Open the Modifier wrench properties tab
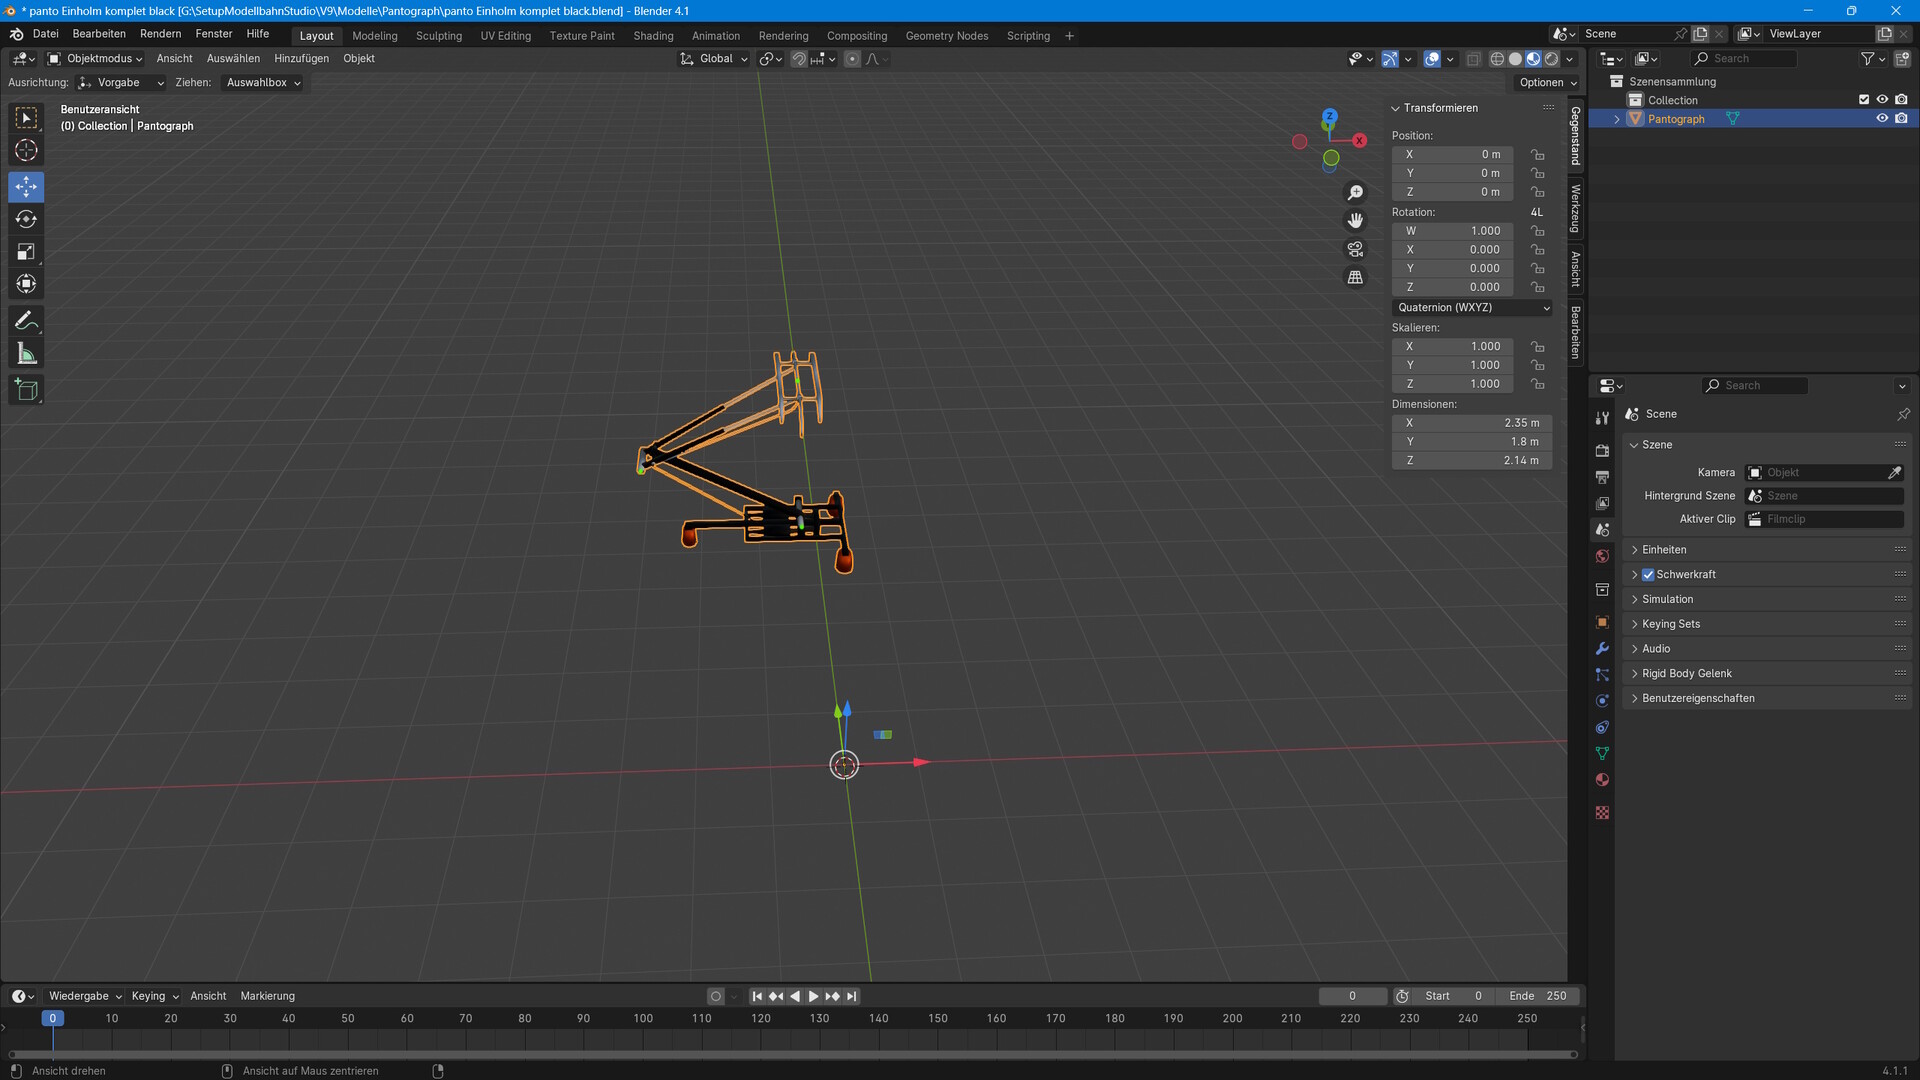Image resolution: width=1920 pixels, height=1080 pixels. (x=1602, y=648)
